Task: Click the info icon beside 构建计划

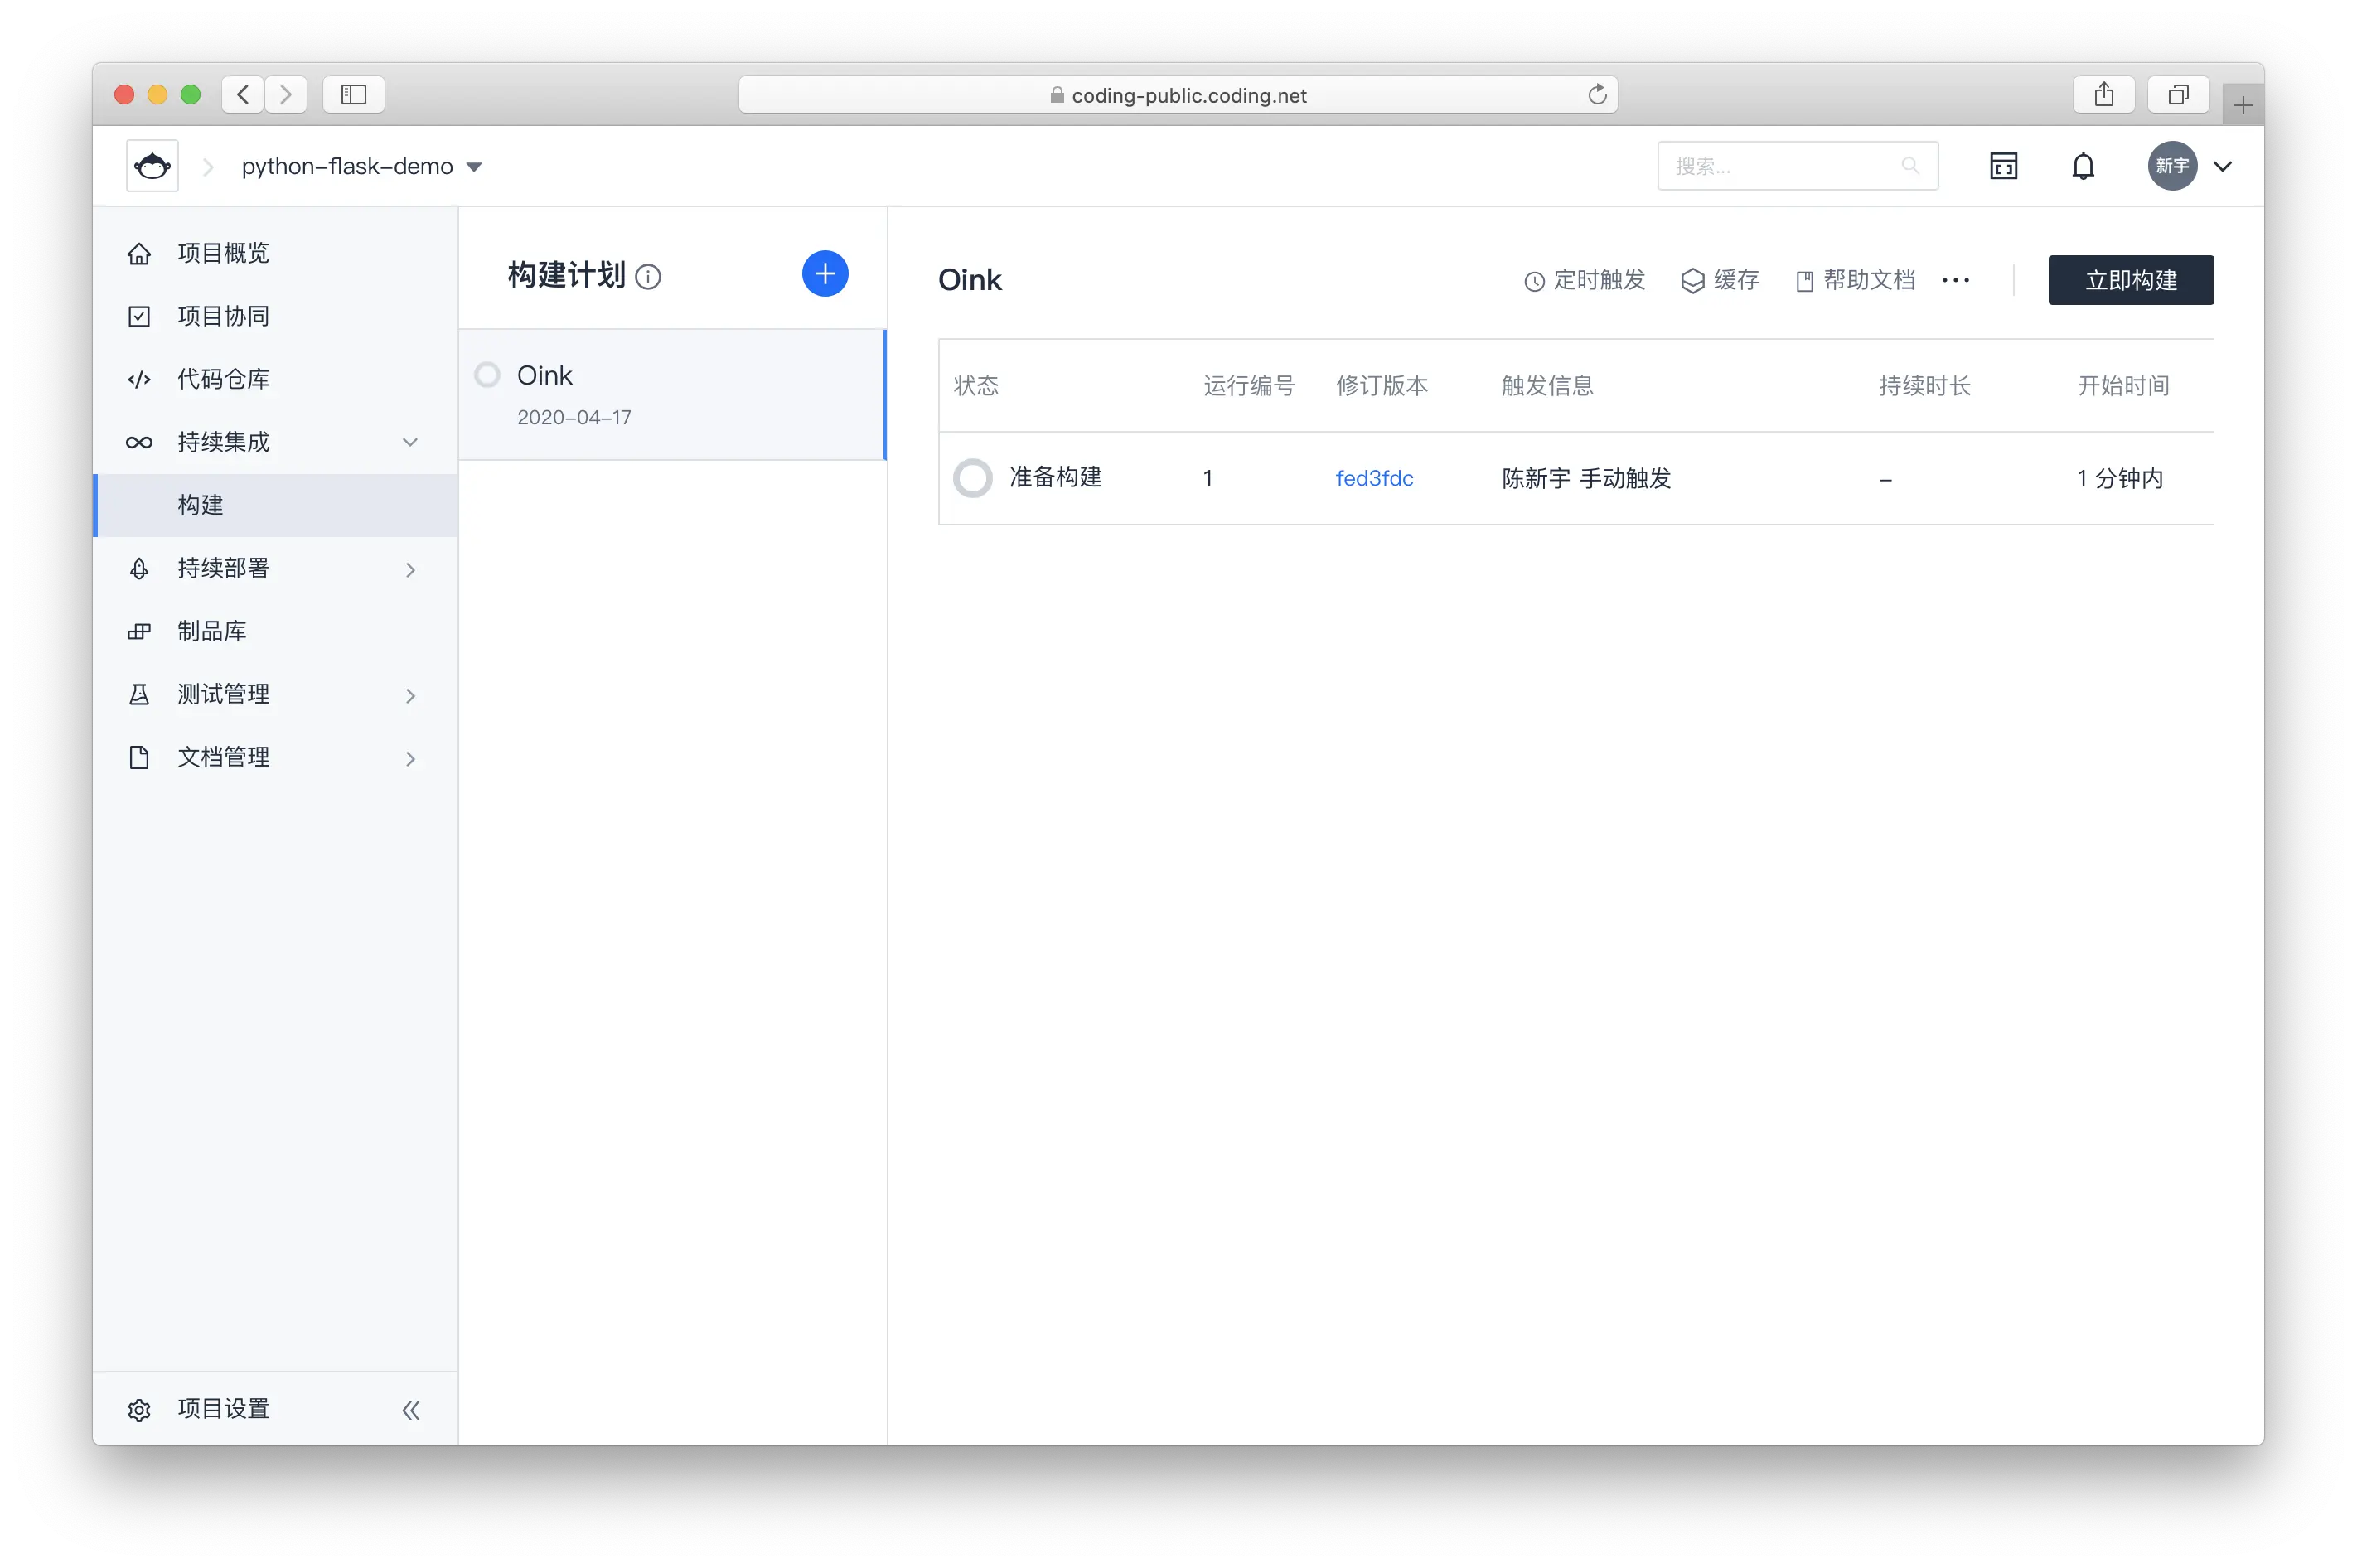Action: [650, 277]
